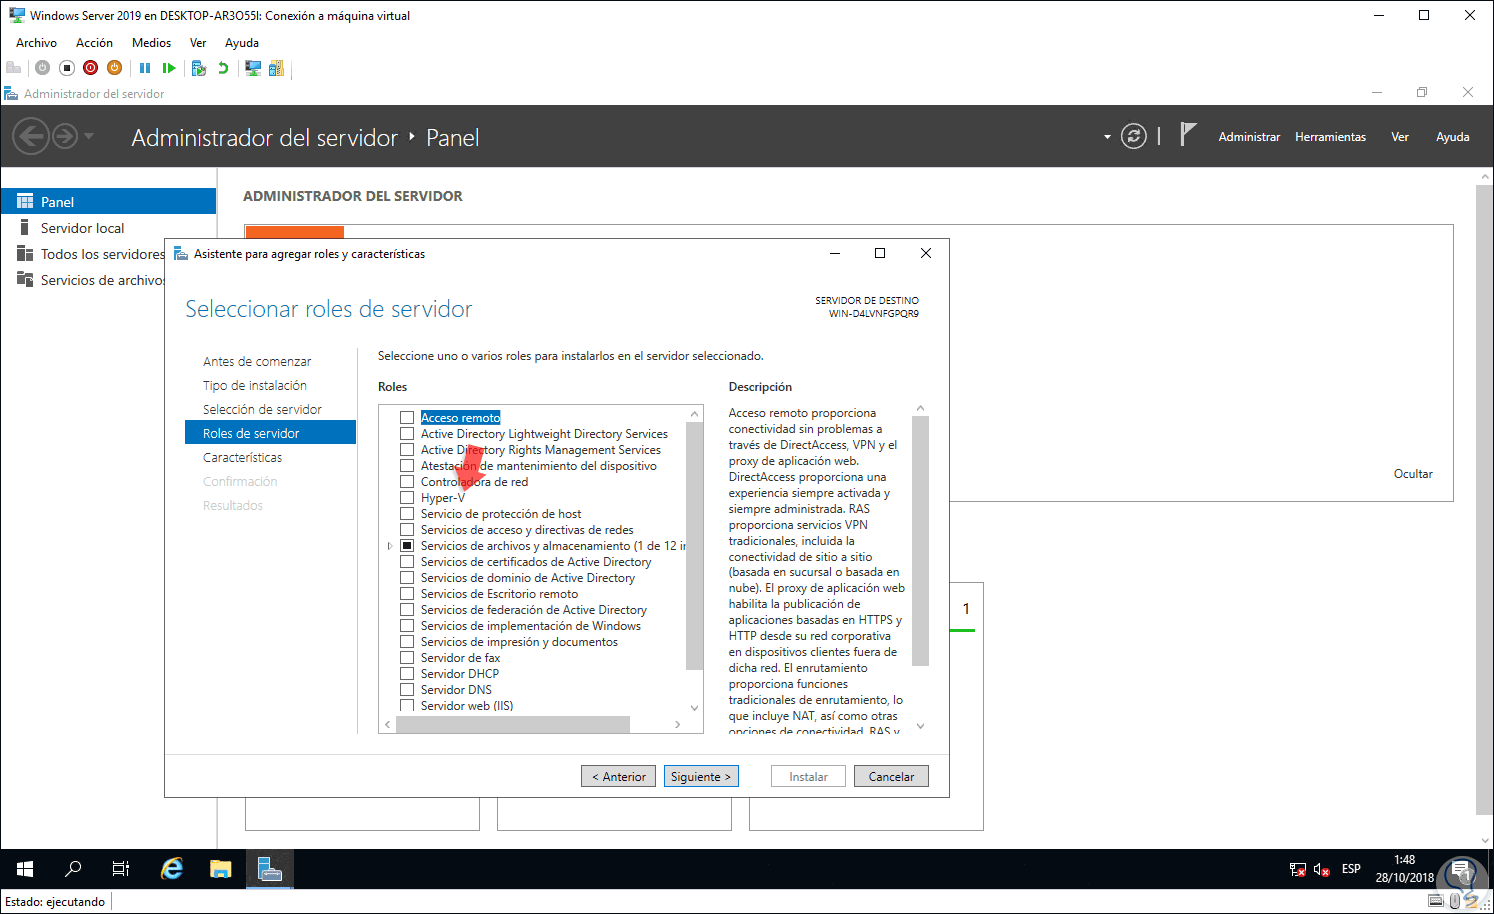
Task: Click the Cancelar button
Action: tap(891, 777)
